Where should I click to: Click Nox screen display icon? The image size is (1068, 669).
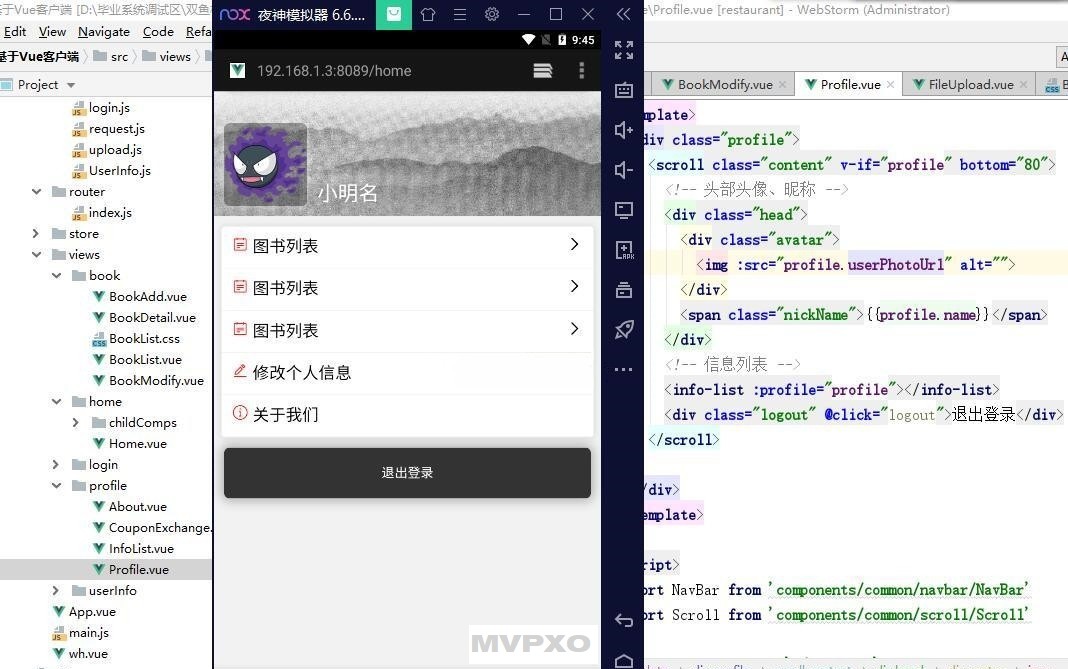pos(624,210)
